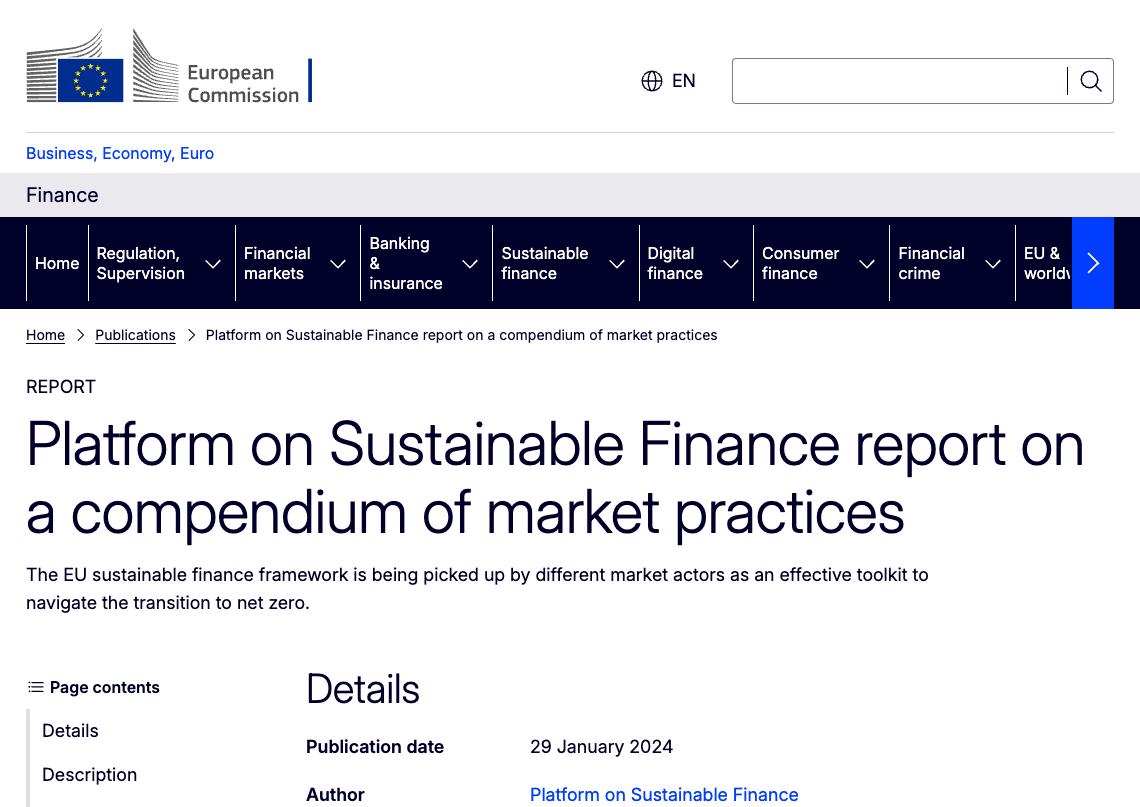Select Description in the page contents sidebar

tap(89, 775)
